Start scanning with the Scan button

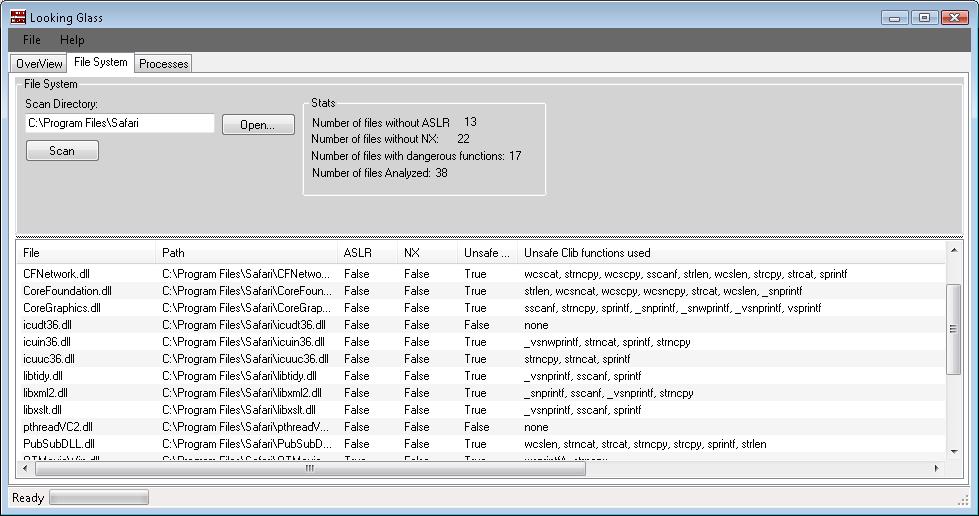tap(62, 151)
